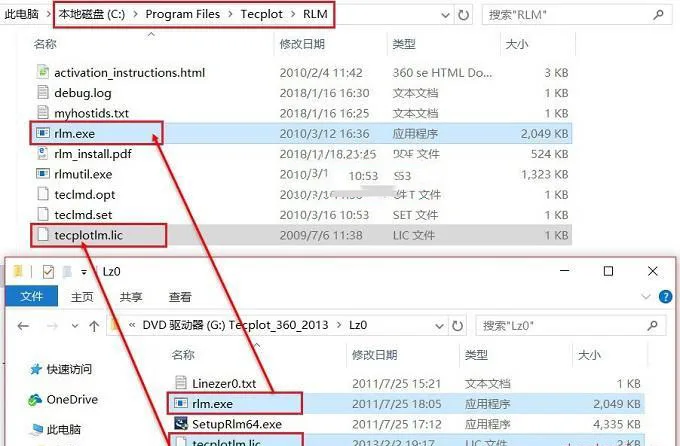
Task: Select 此电脑 in navigation pane
Action: pos(64,430)
